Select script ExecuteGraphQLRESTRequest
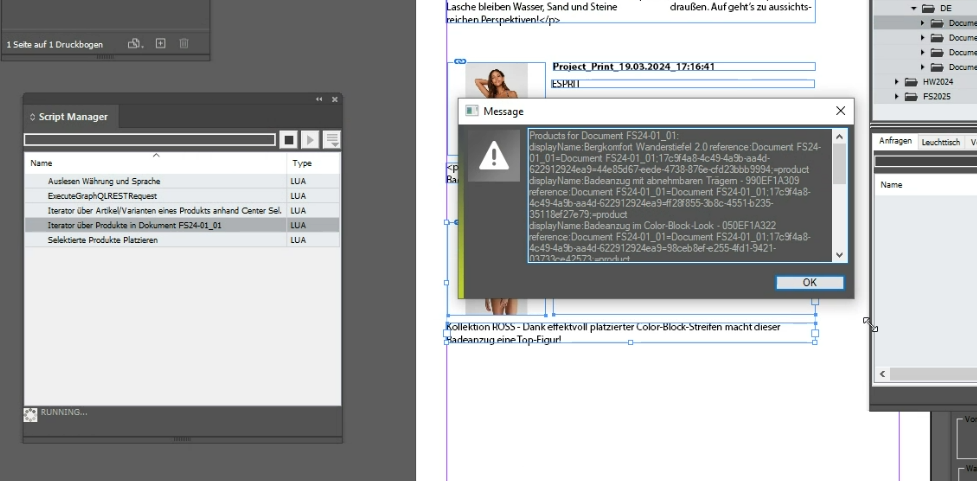The width and height of the screenshot is (977, 481). click(x=182, y=196)
